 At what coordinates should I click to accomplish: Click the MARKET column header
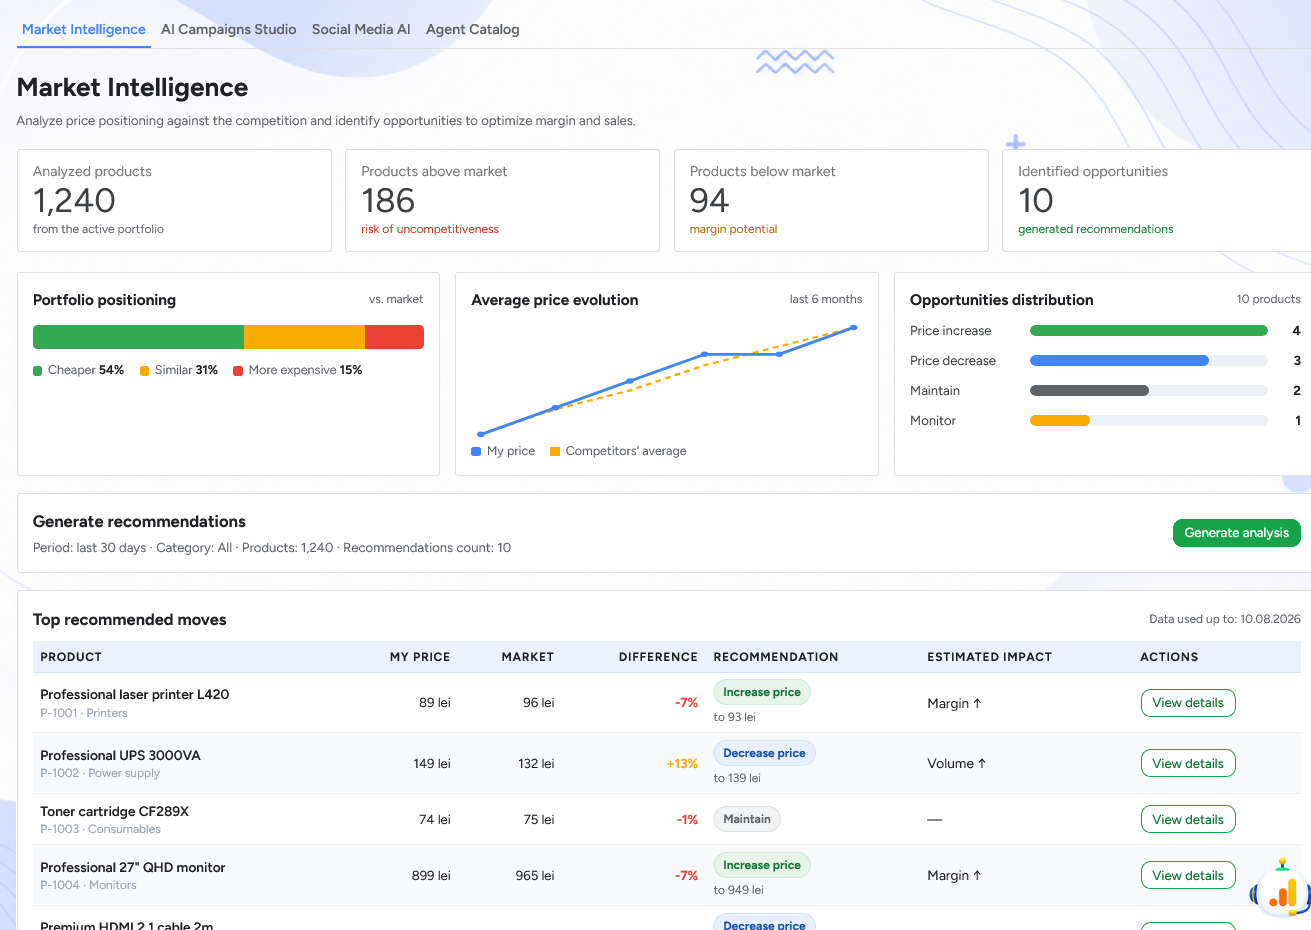[528, 657]
